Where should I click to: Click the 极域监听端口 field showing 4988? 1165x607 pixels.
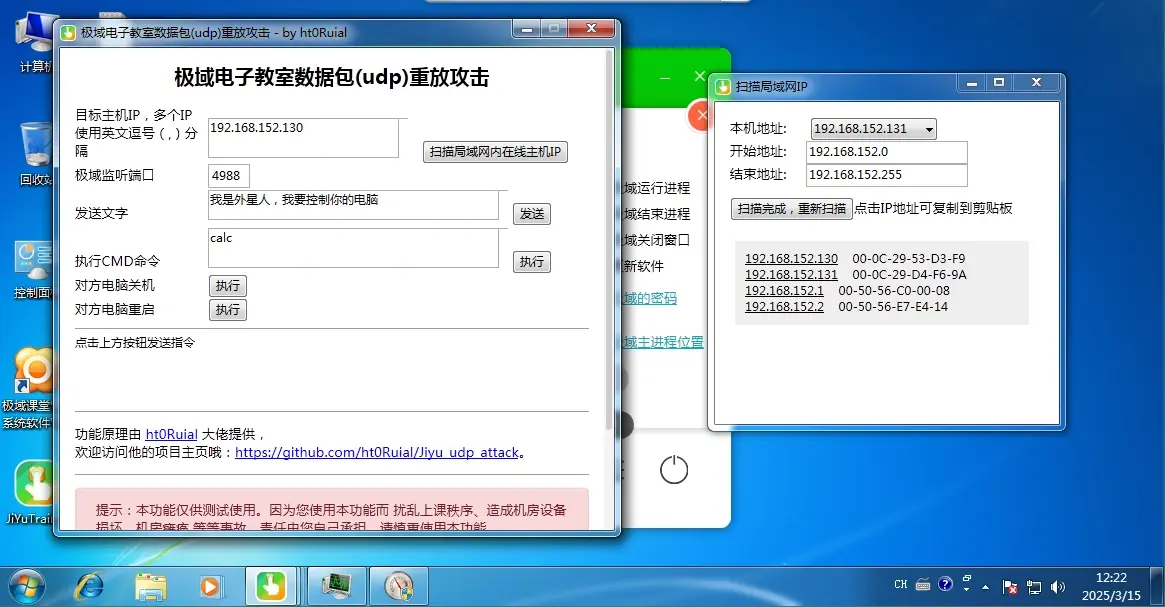pos(228,175)
